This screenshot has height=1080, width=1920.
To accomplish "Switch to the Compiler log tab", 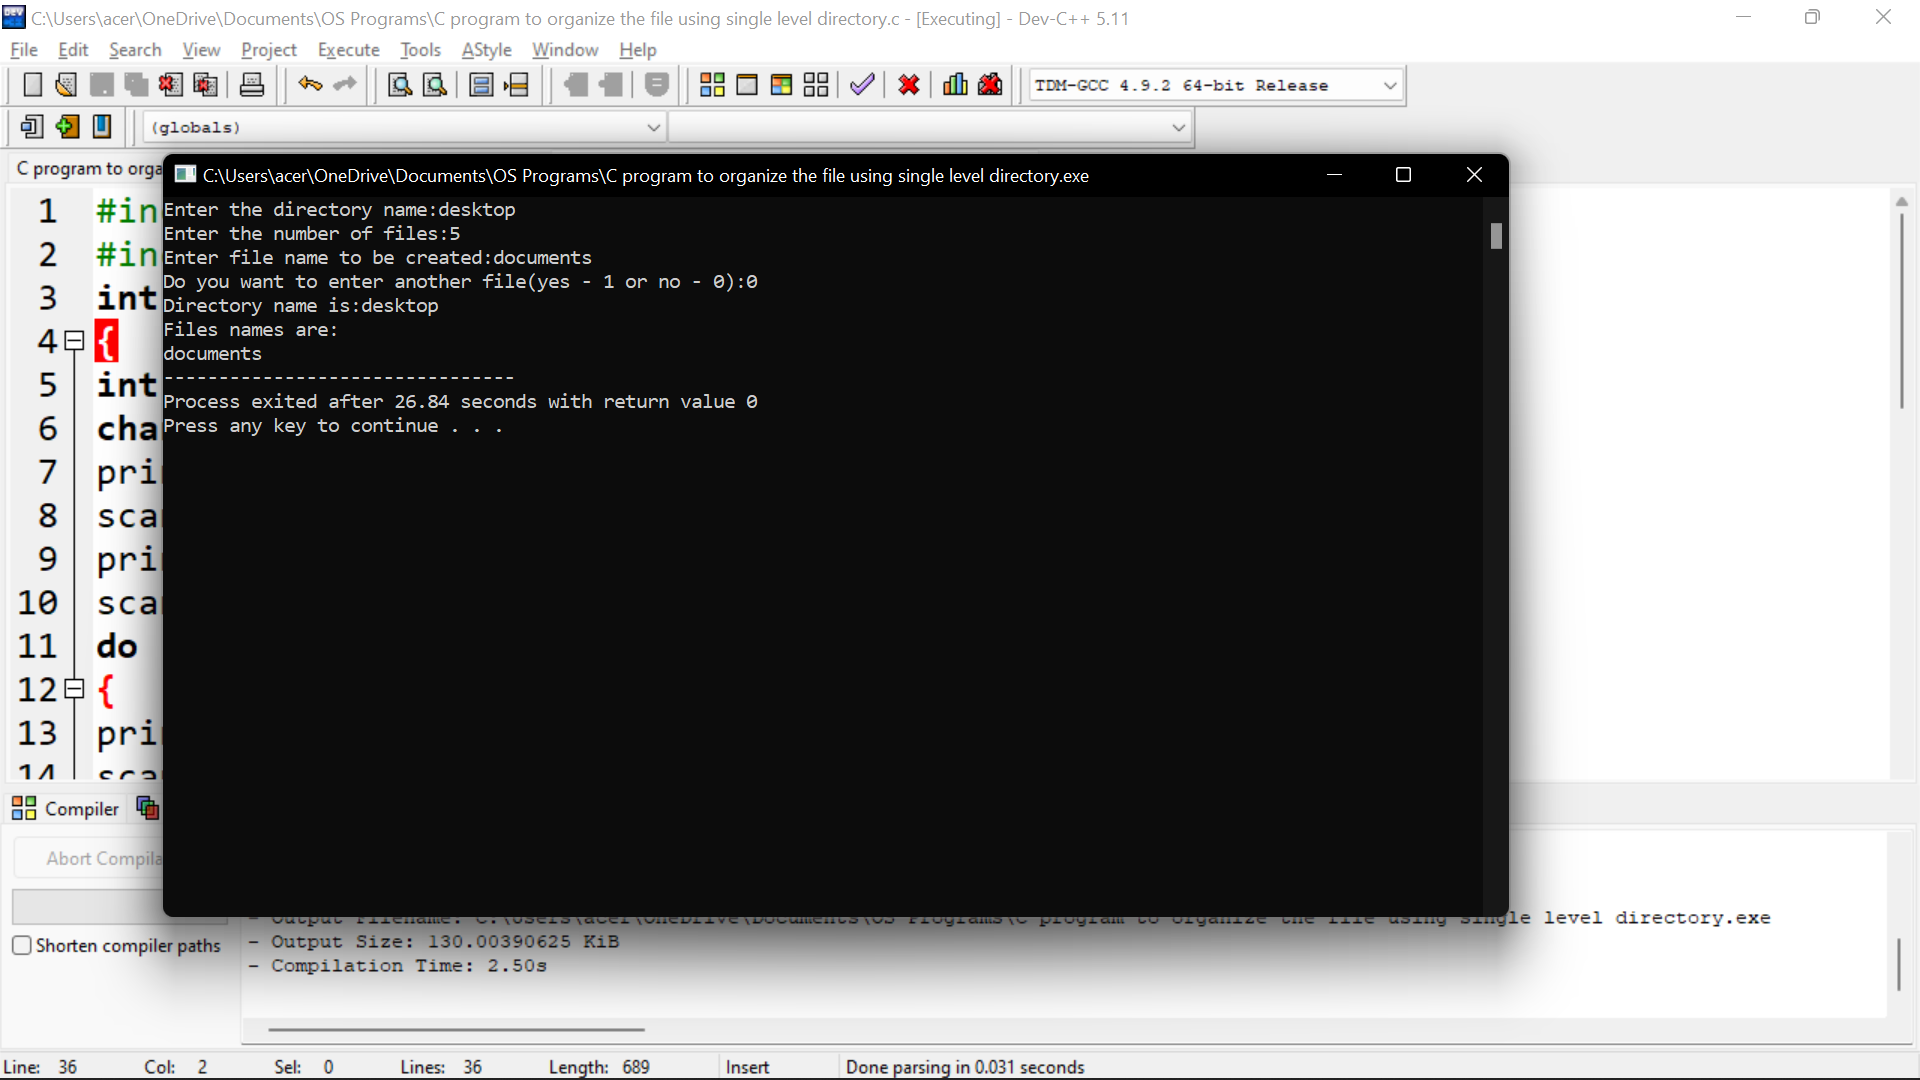I will [65, 809].
